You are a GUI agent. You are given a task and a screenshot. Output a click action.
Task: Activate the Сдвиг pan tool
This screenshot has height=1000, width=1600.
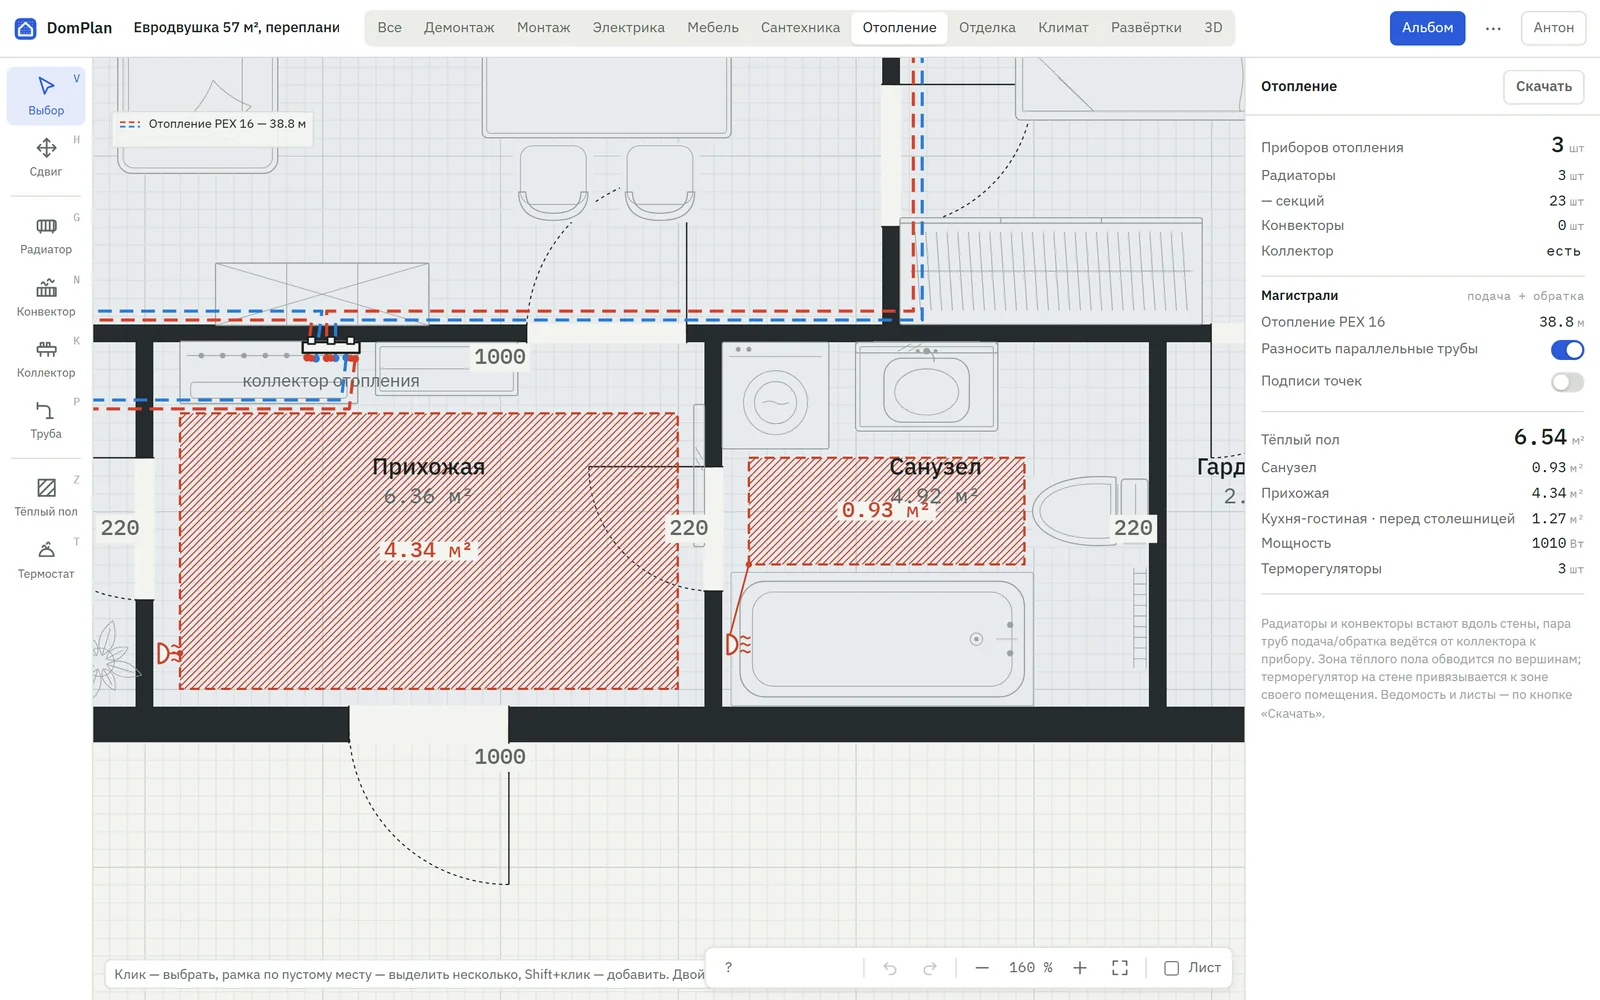46,158
